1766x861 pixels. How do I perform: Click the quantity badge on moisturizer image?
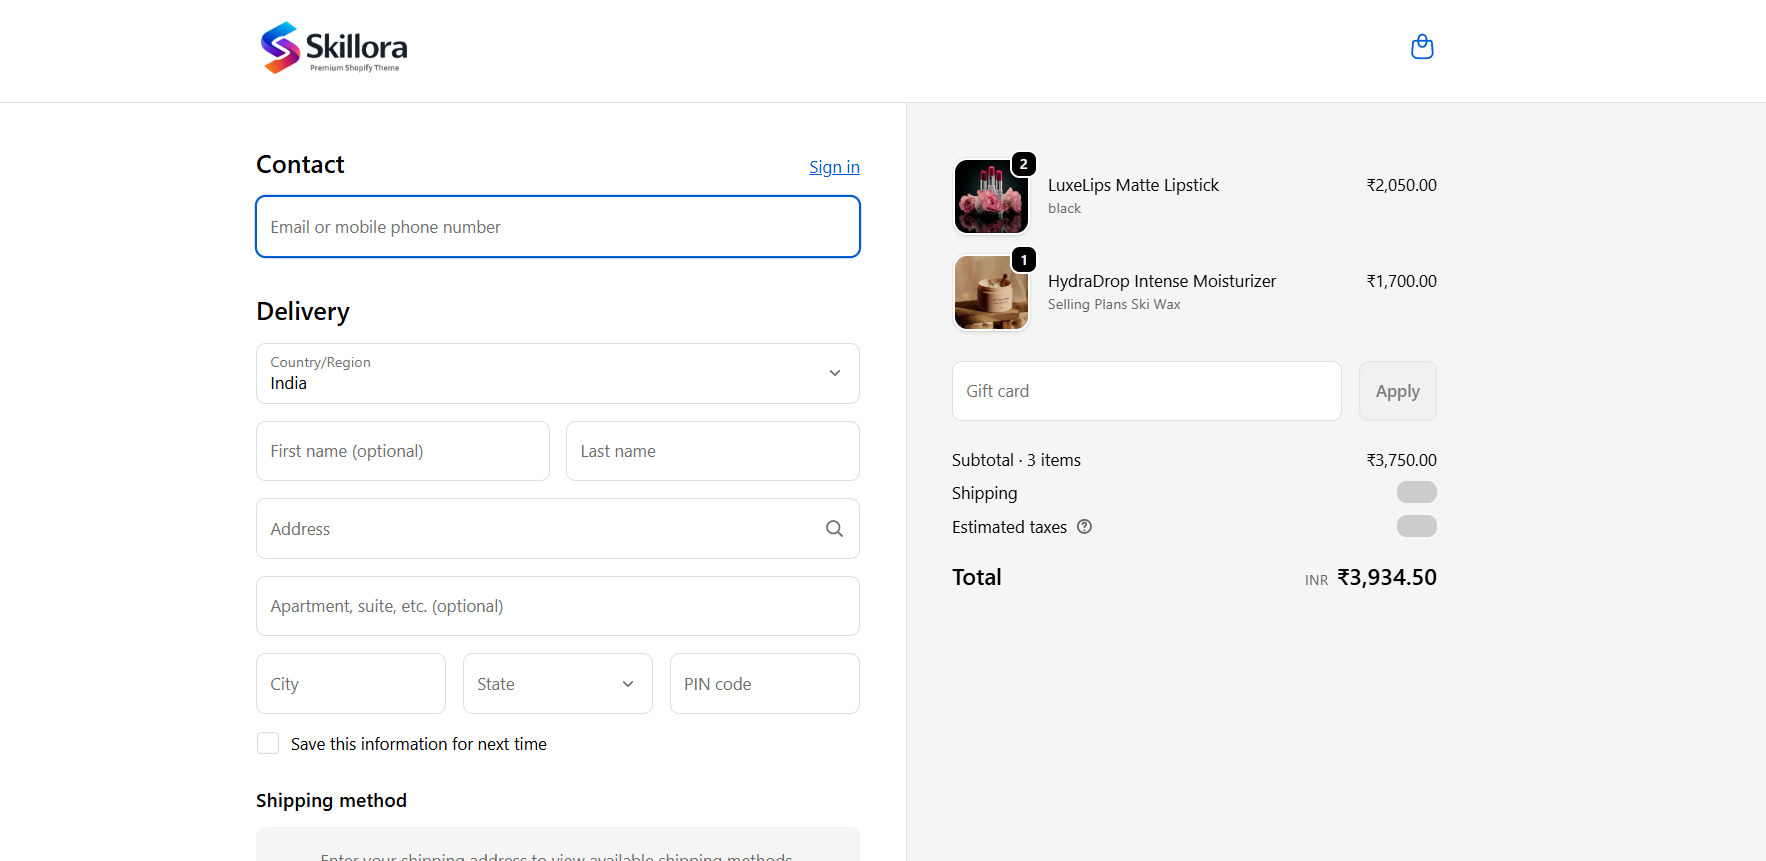1023,260
